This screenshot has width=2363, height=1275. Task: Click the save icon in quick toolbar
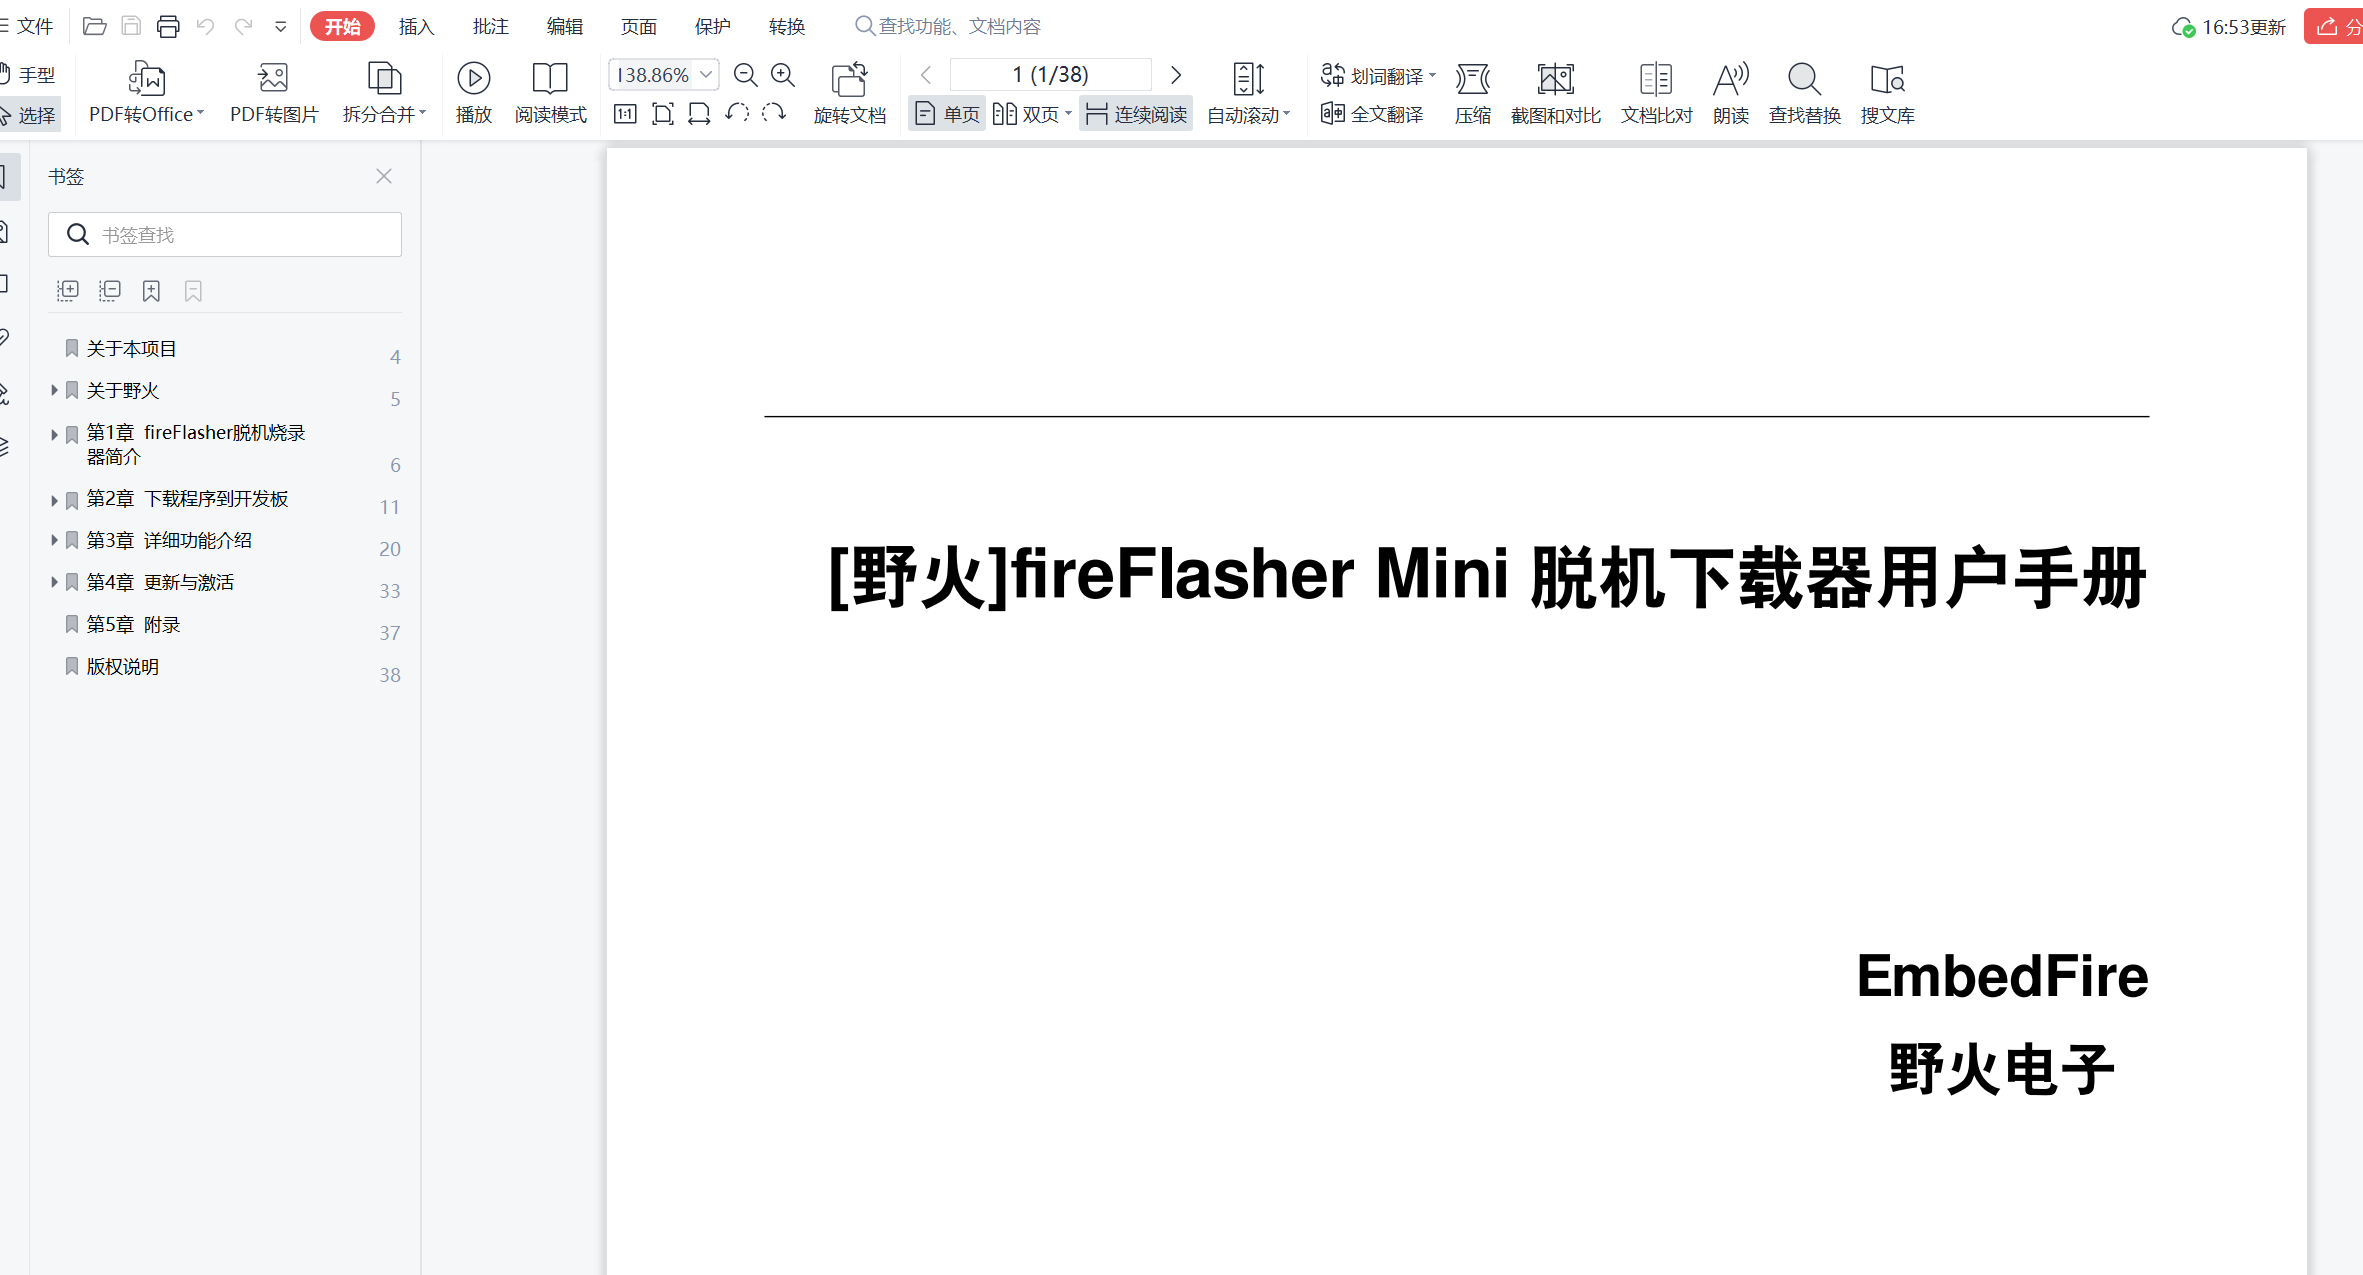pos(131,26)
